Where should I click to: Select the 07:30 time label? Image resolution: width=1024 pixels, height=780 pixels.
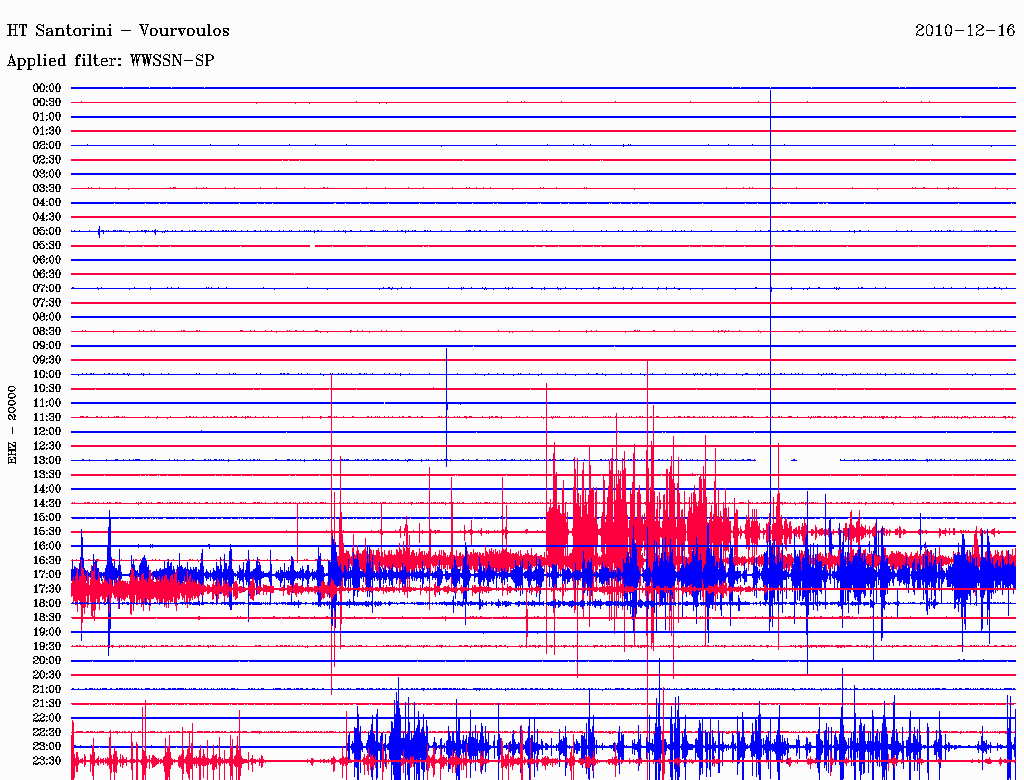pos(47,303)
